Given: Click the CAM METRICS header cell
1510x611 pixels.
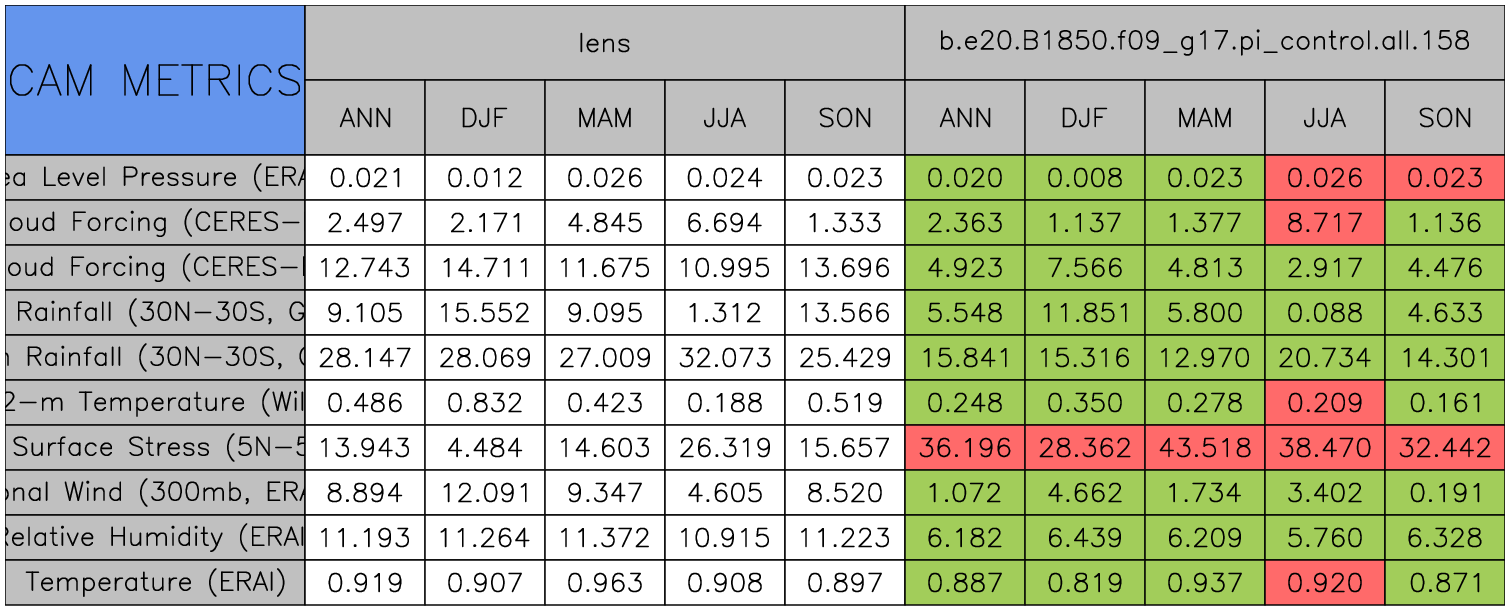Looking at the screenshot, I should 155,80.
